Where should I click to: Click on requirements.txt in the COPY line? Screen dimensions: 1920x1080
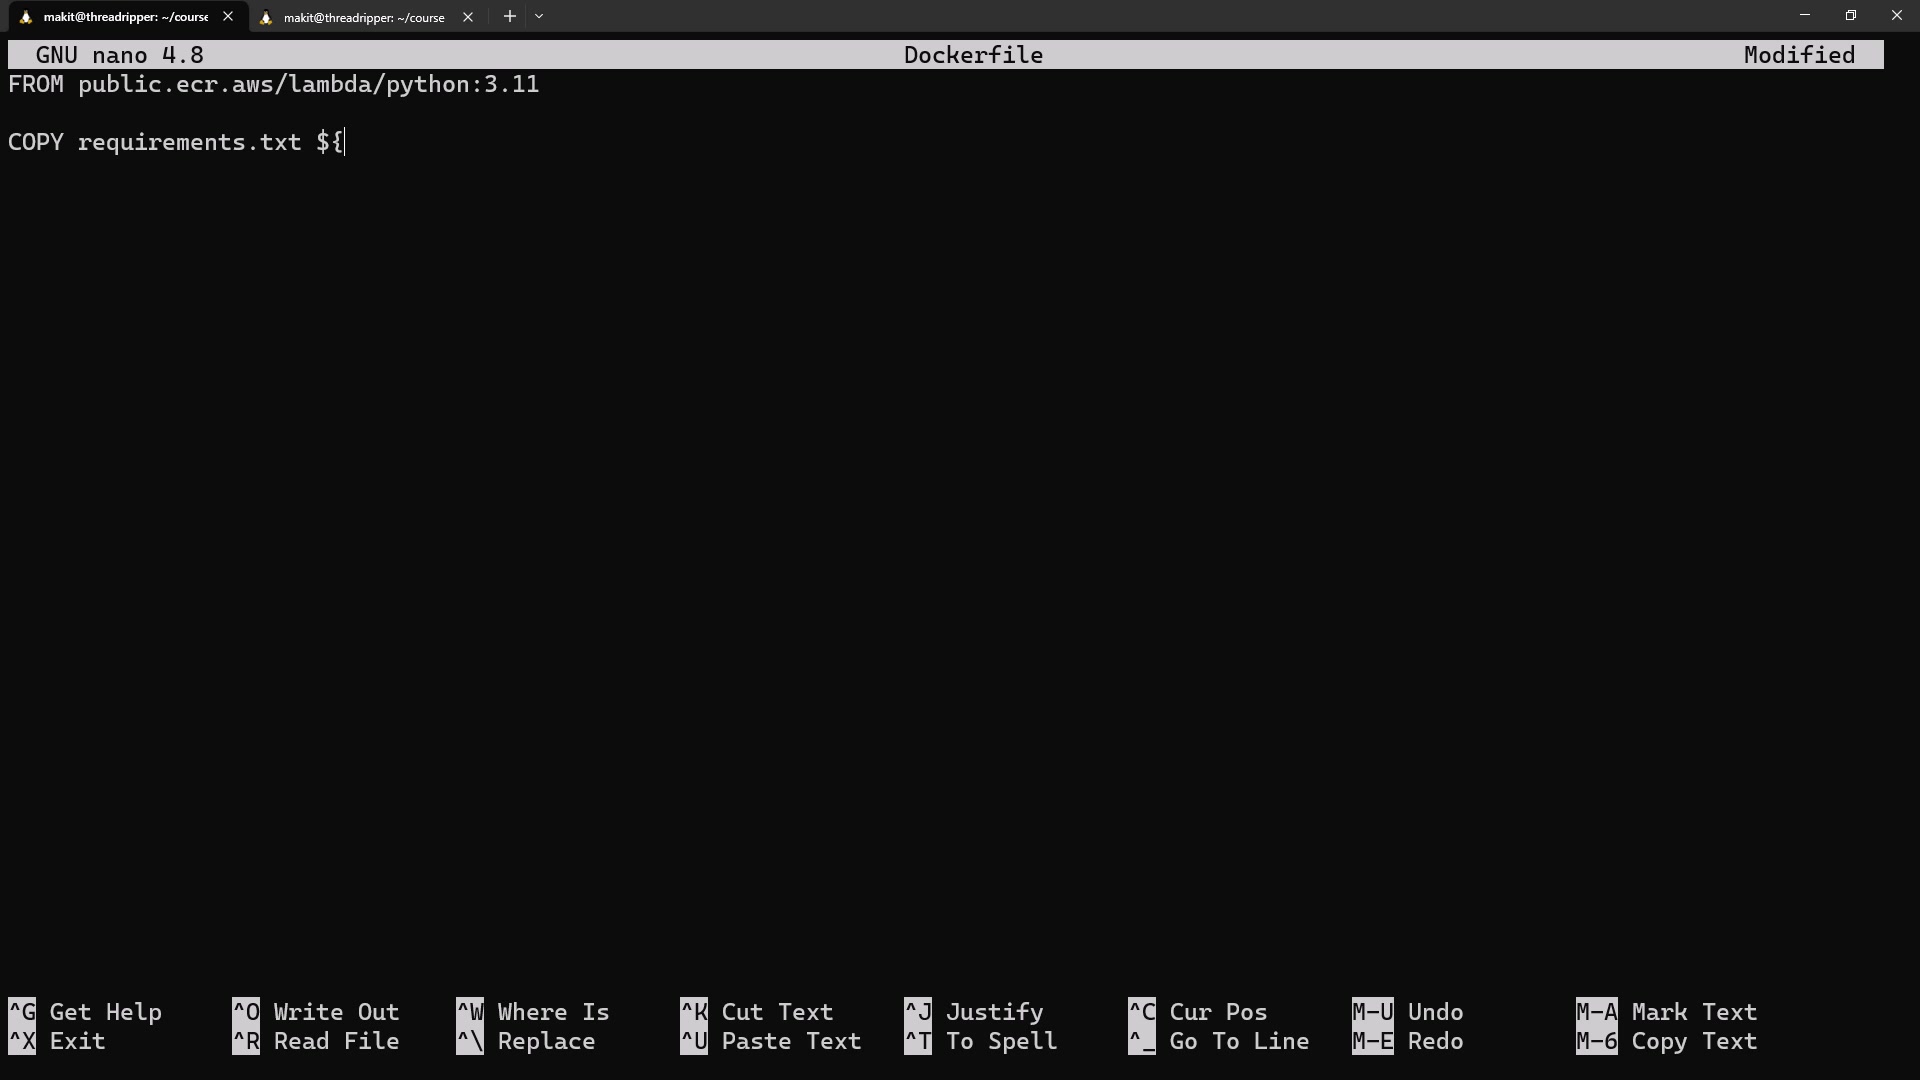(189, 142)
